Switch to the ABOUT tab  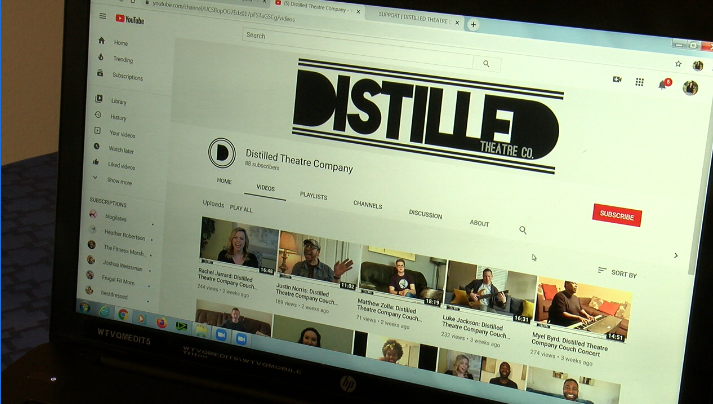click(x=479, y=223)
